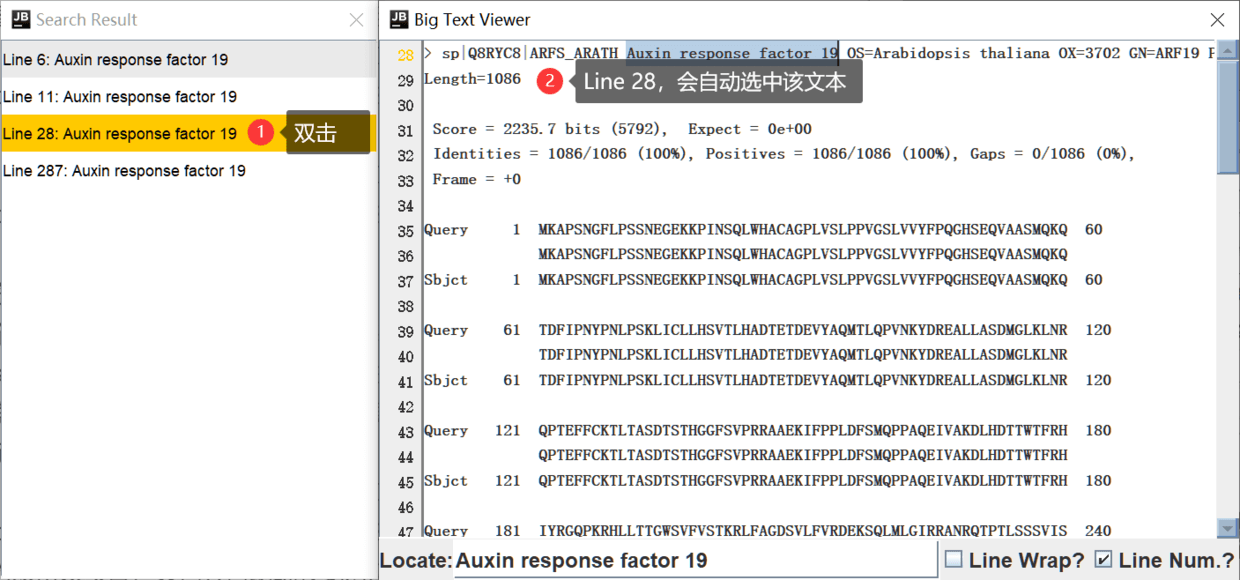1240x580 pixels.
Task: Click the match line 40 consensus sequence
Action: (x=802, y=355)
